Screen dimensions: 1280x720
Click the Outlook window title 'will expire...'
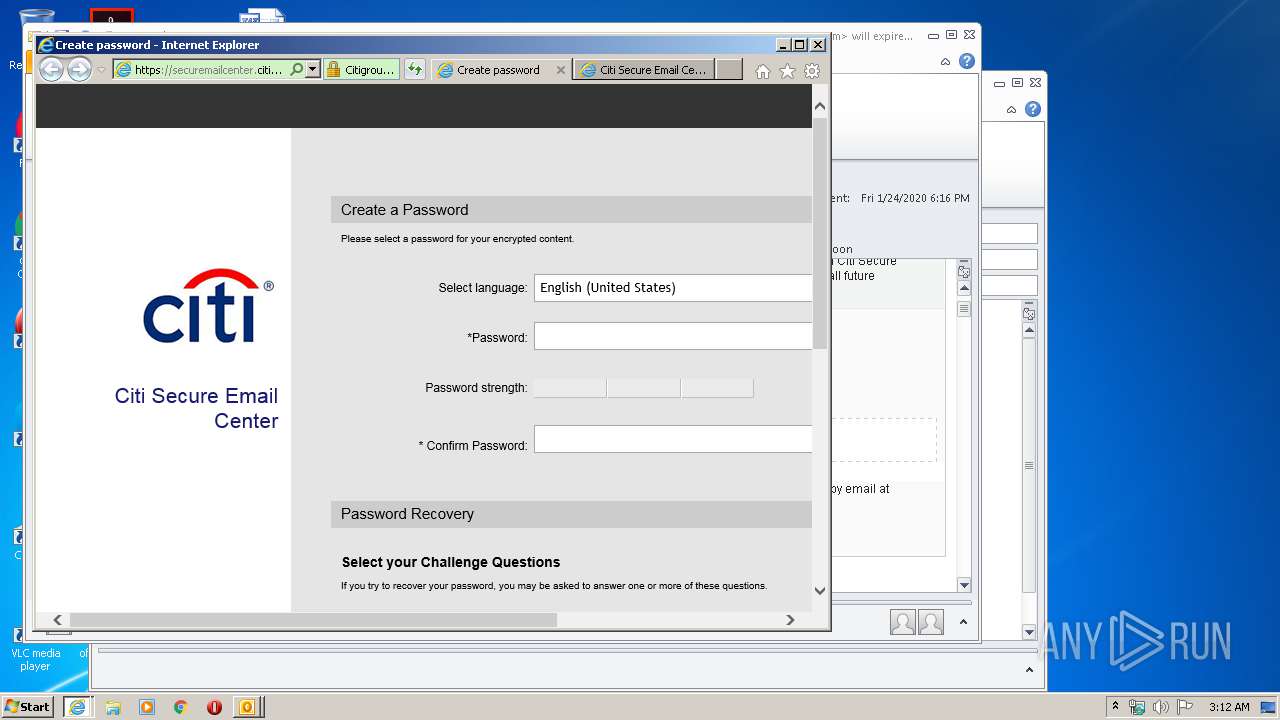[x=875, y=36]
